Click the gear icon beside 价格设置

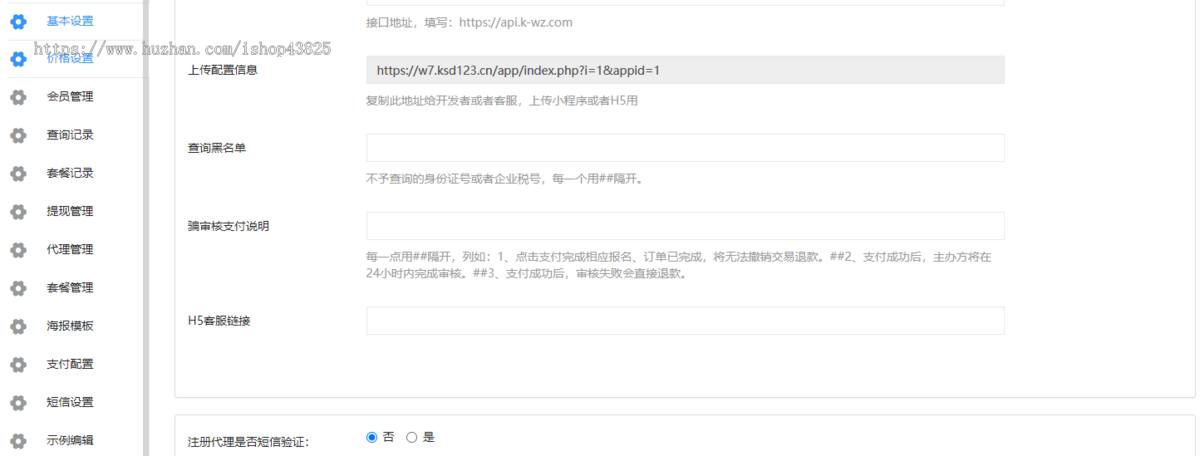[x=18, y=59]
